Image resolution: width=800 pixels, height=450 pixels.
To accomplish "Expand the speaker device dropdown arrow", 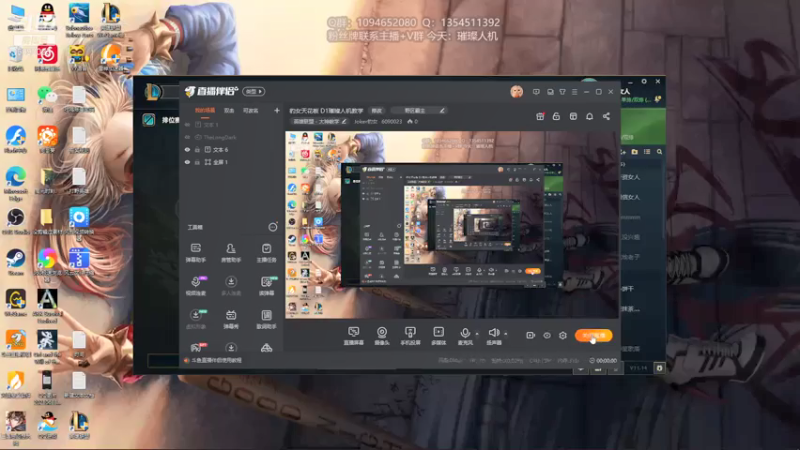I will pyautogui.click(x=506, y=334).
